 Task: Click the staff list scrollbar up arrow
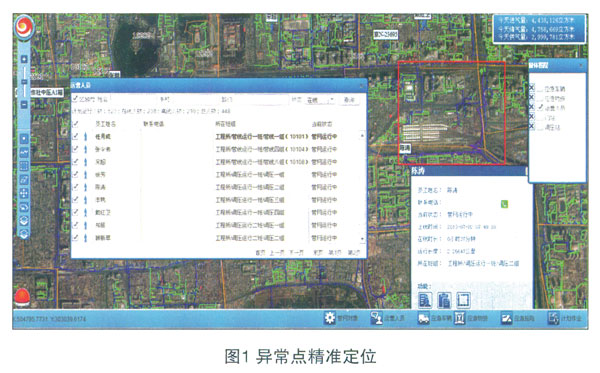[362, 136]
